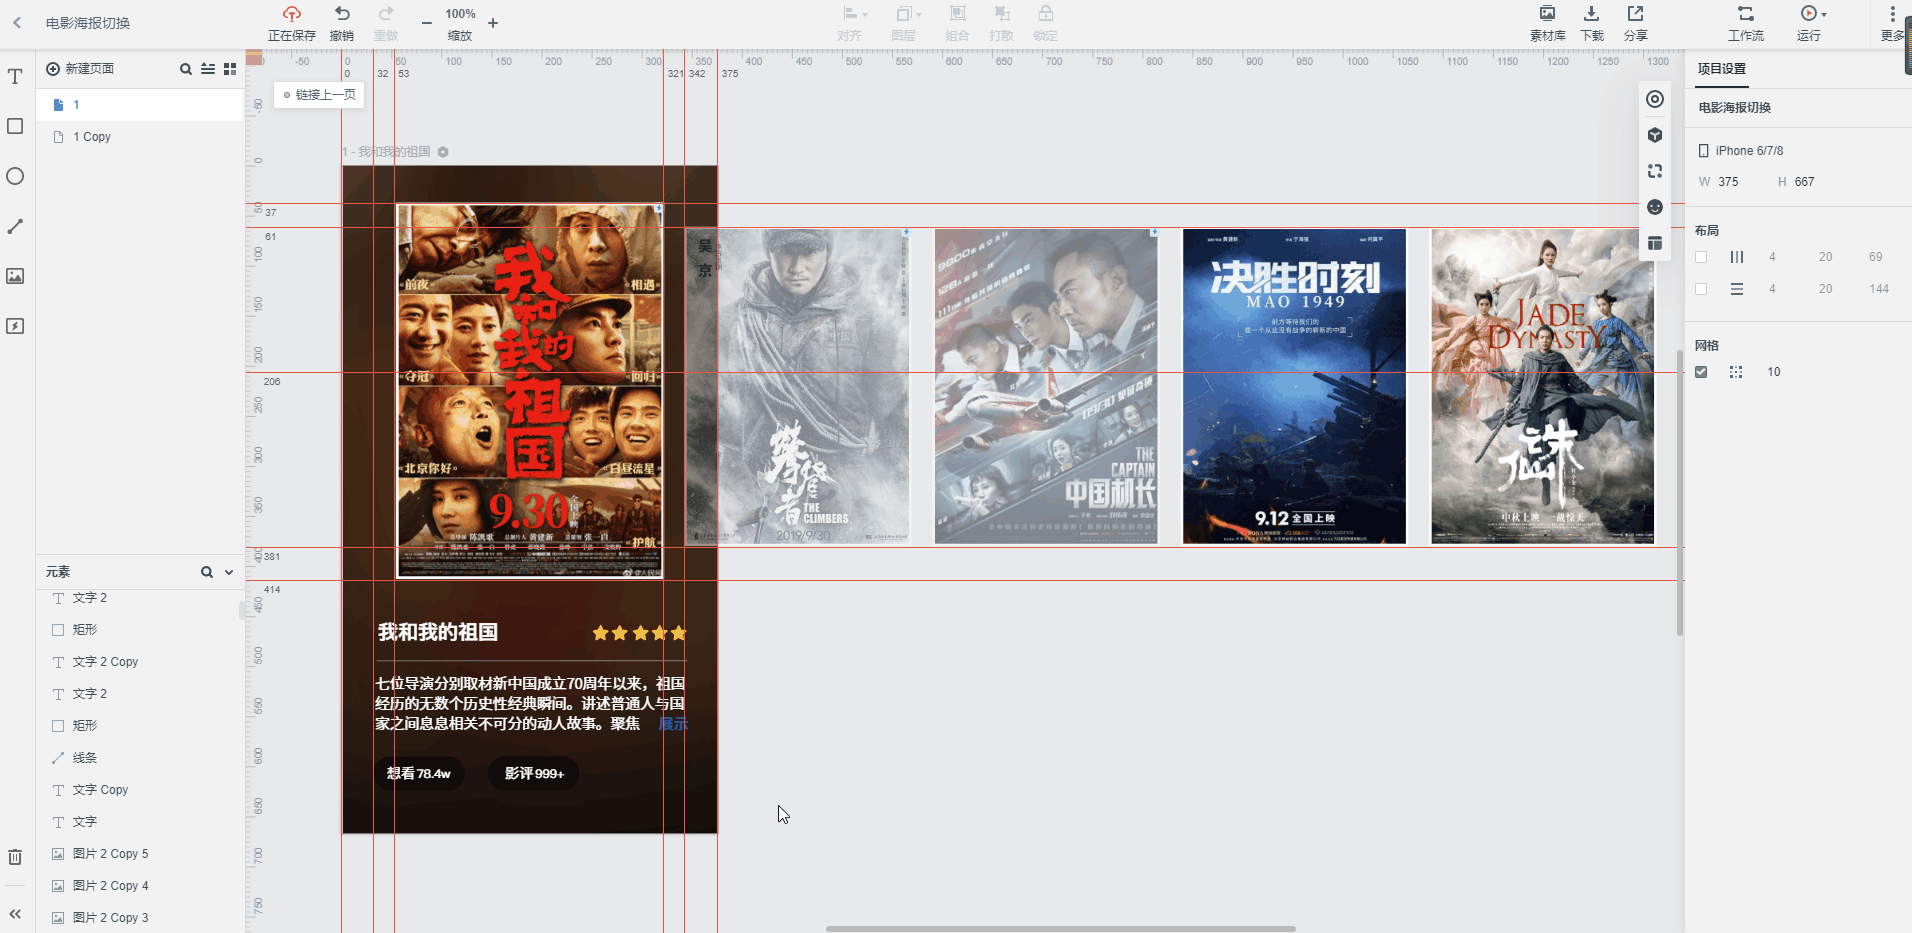This screenshot has height=933, width=1912.
Task: Search pages with the magnifier icon
Action: click(185, 69)
